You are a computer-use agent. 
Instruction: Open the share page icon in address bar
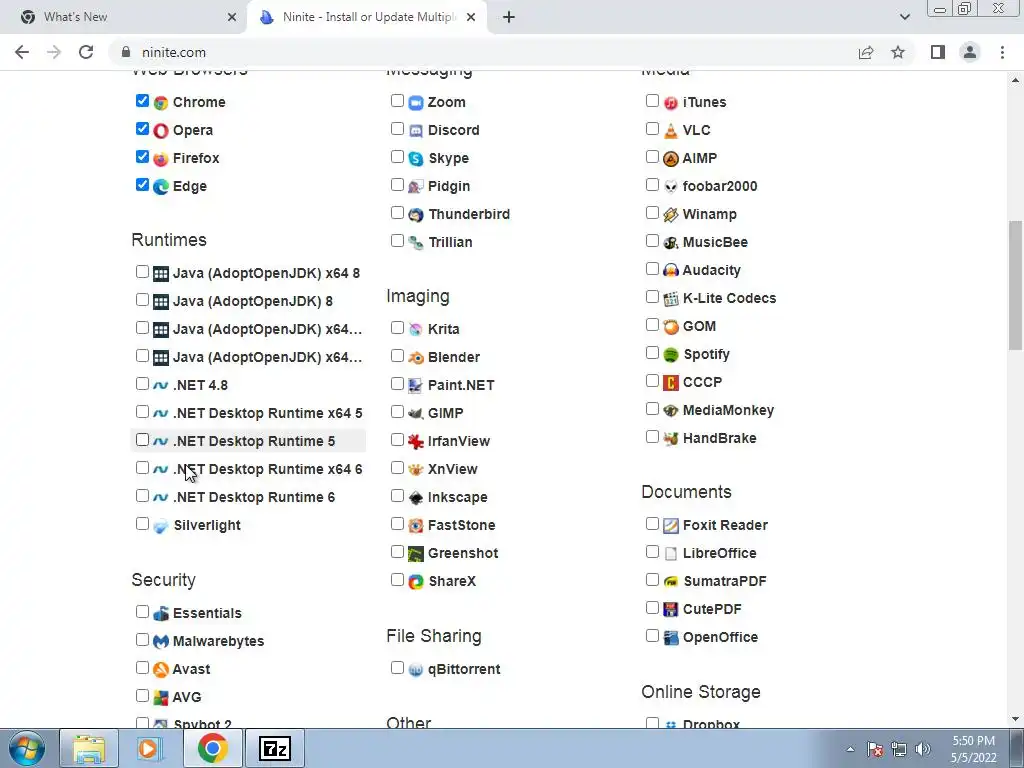866,52
